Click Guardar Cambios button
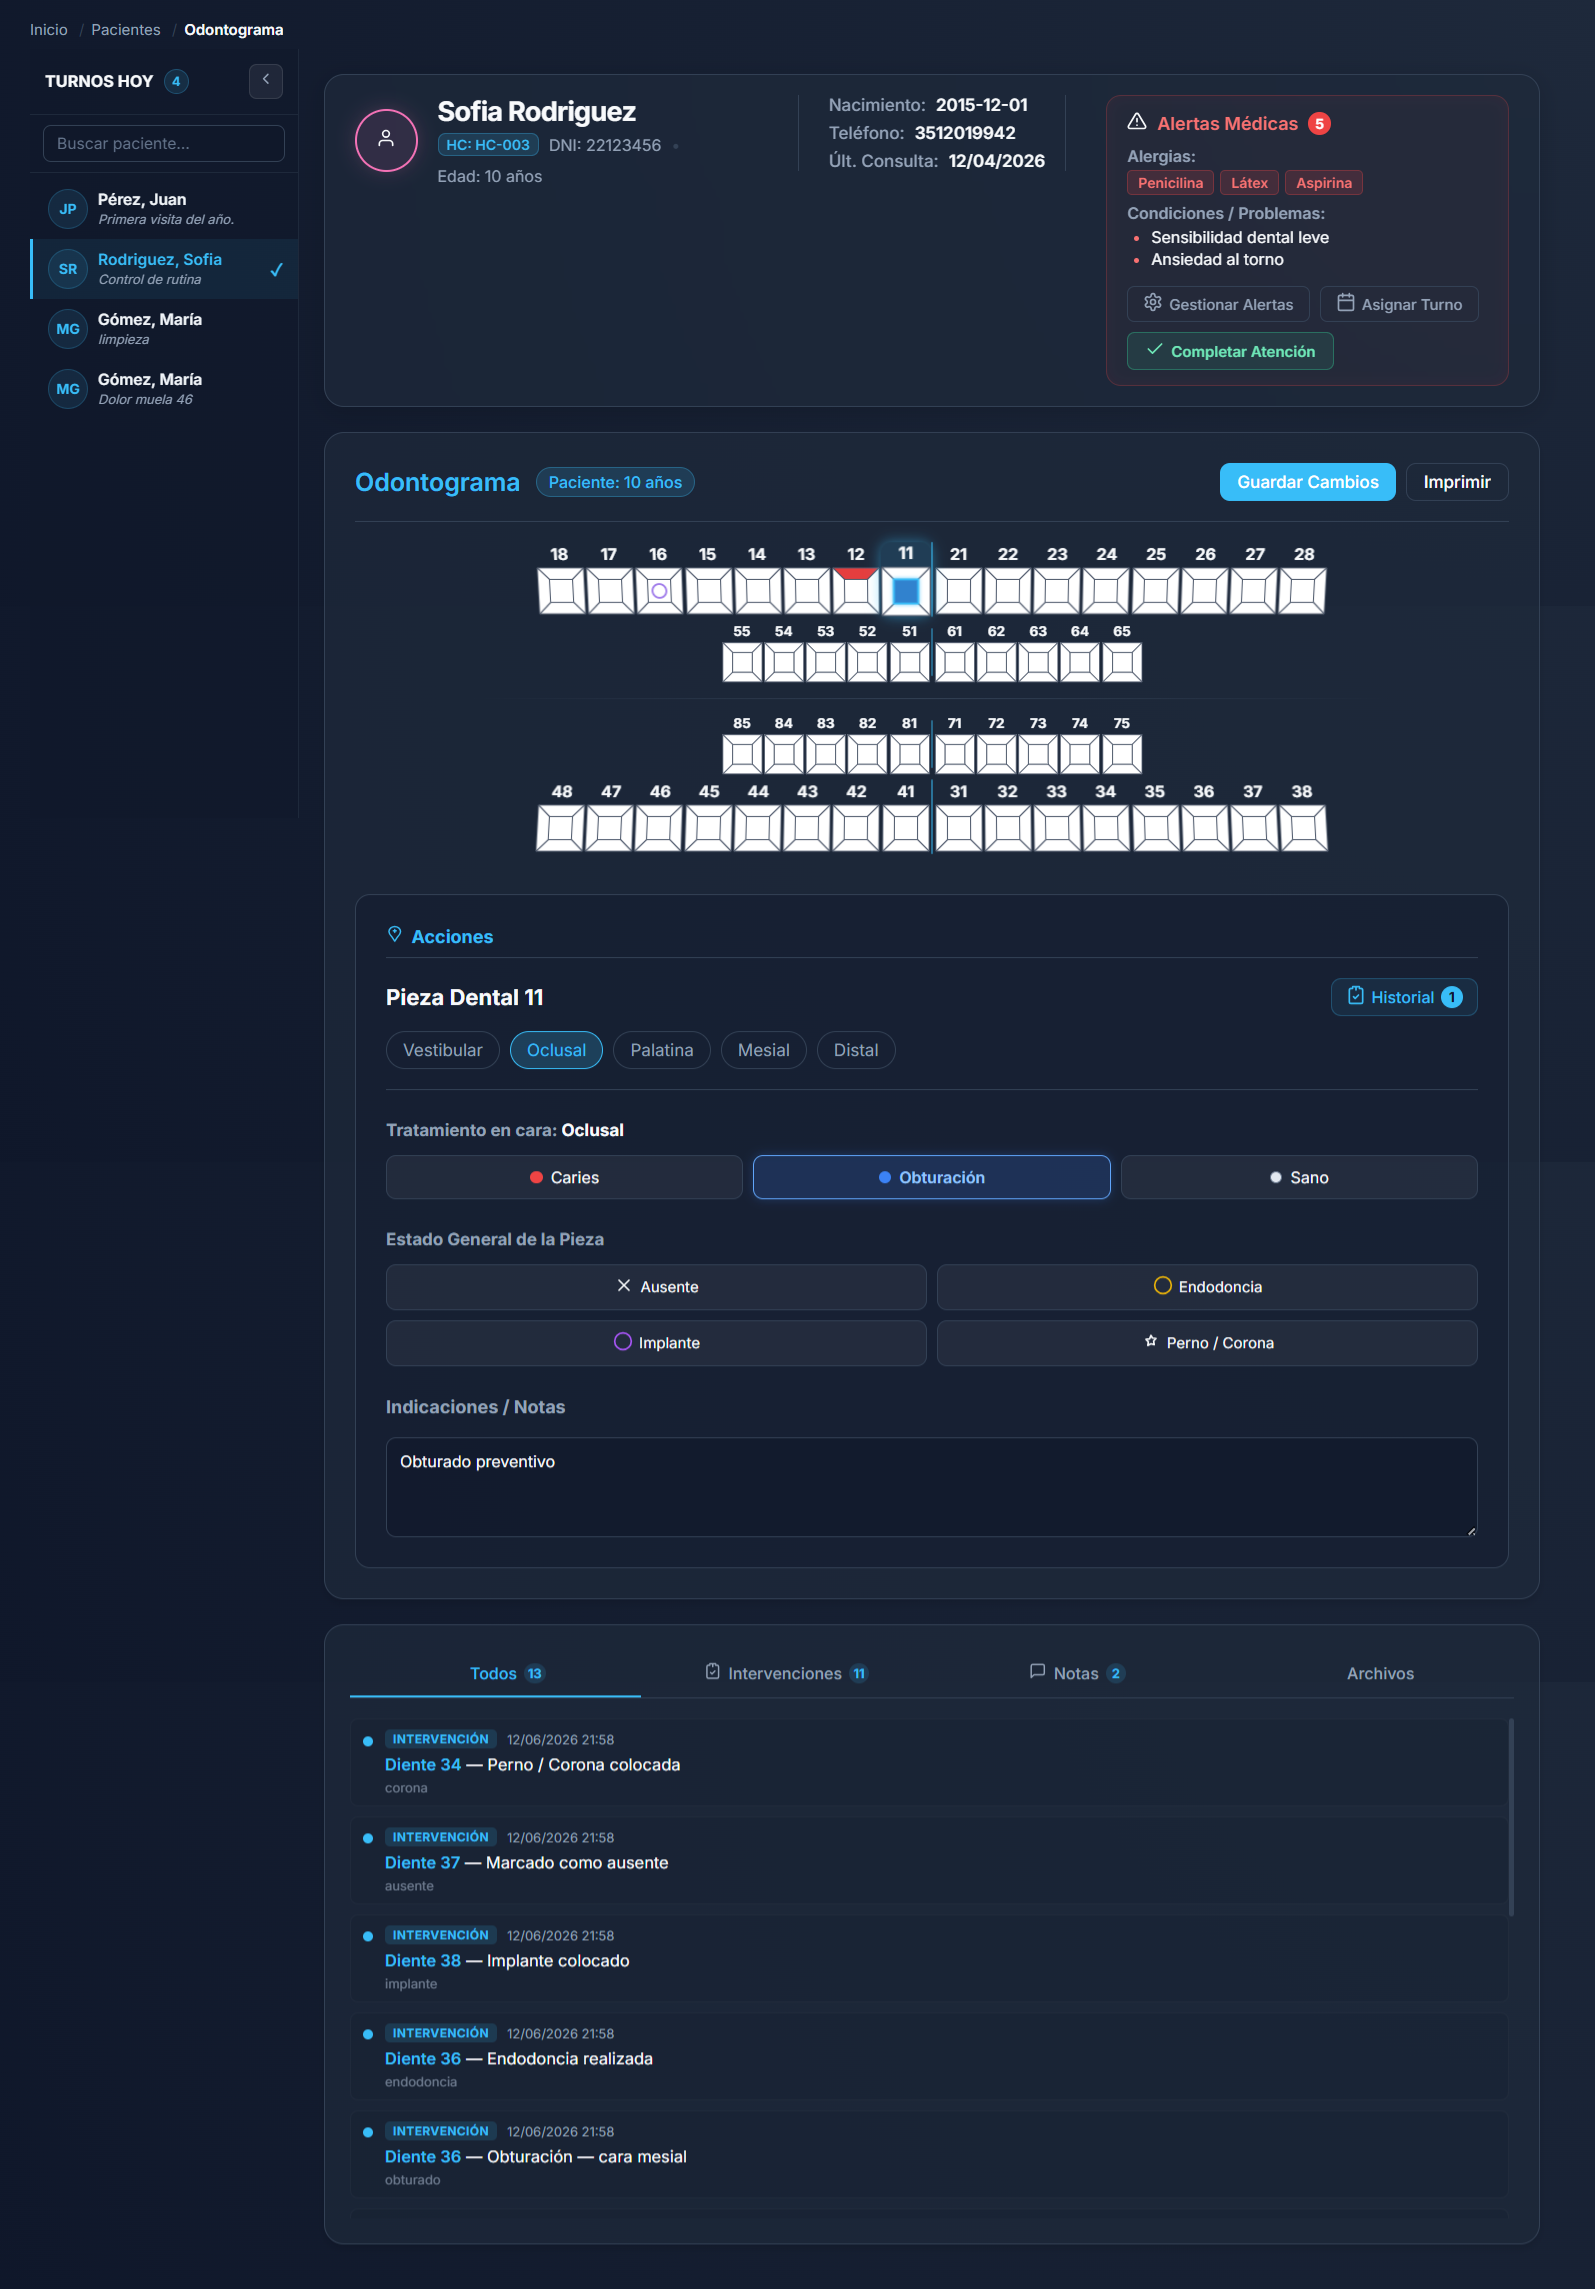The image size is (1595, 2289). coord(1308,482)
